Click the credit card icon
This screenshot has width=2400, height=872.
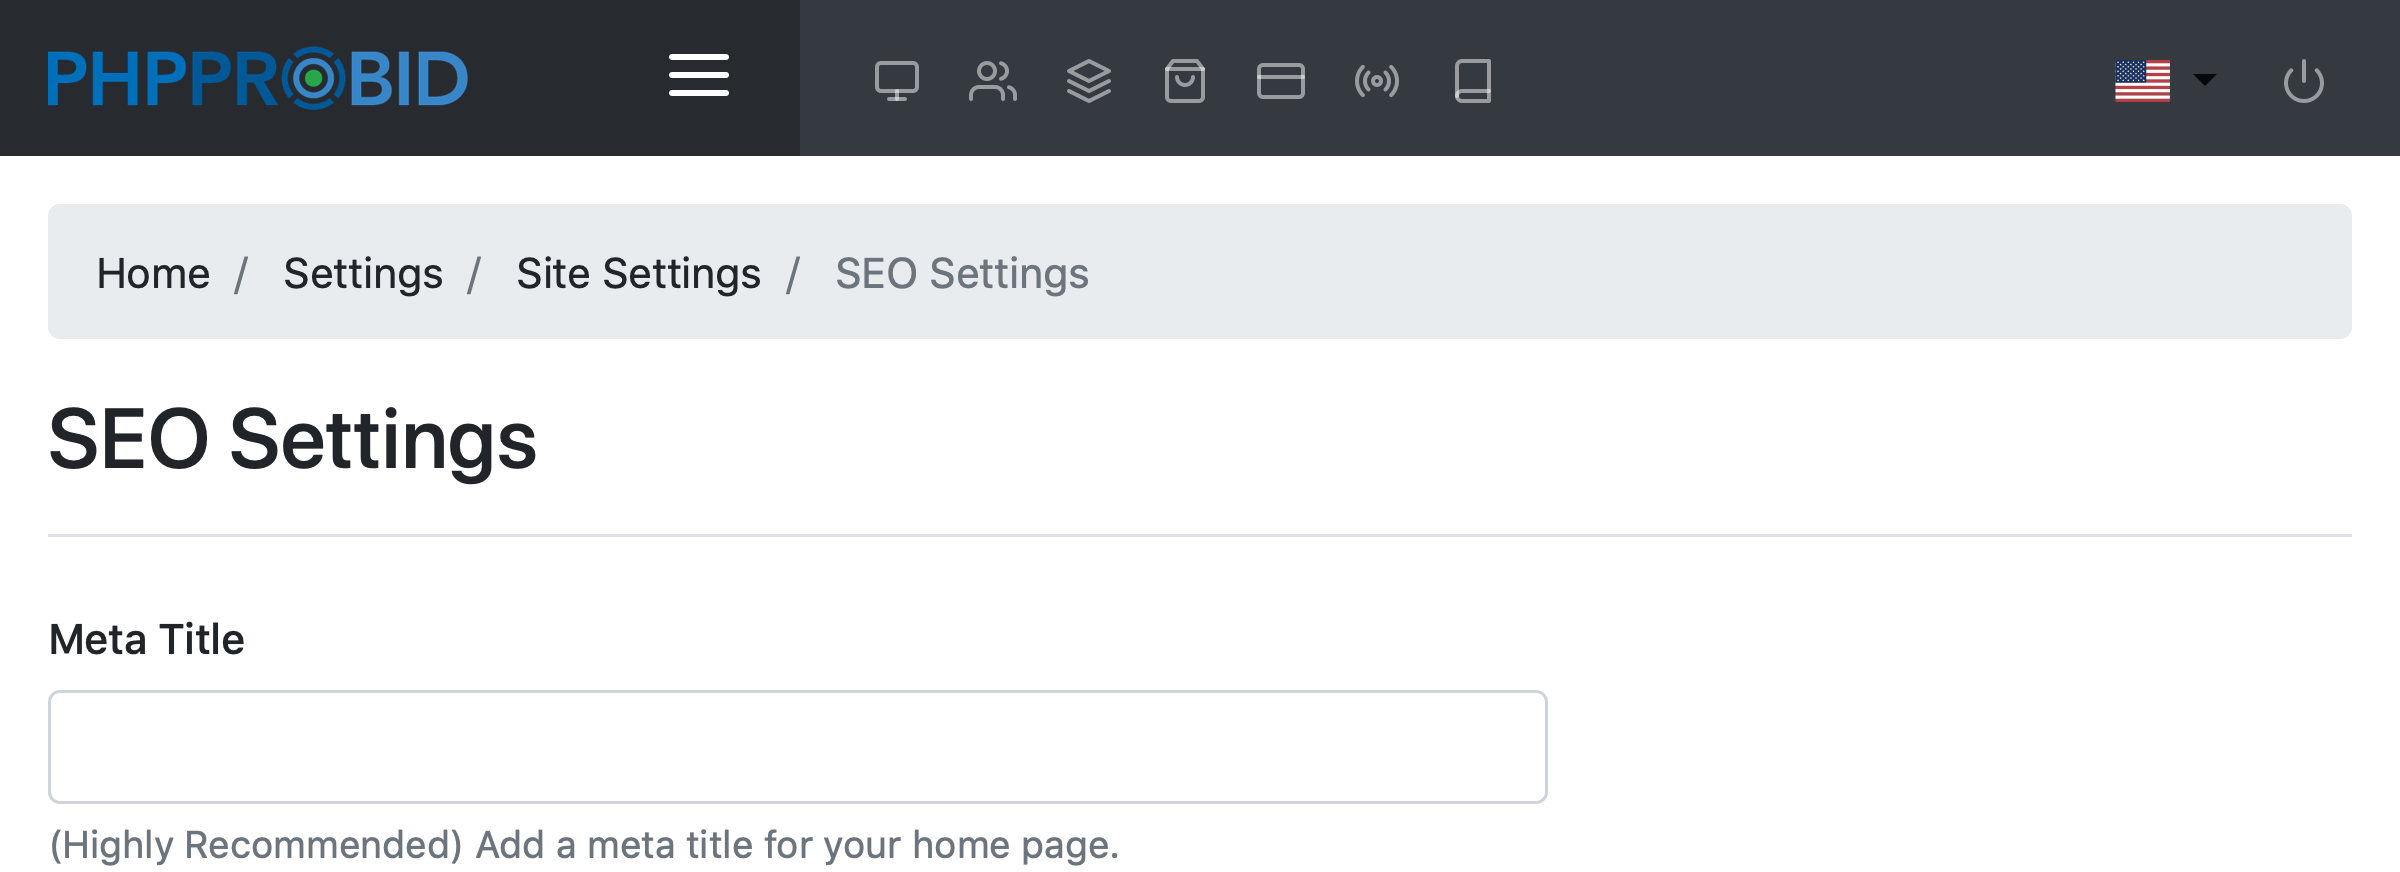click(1280, 81)
